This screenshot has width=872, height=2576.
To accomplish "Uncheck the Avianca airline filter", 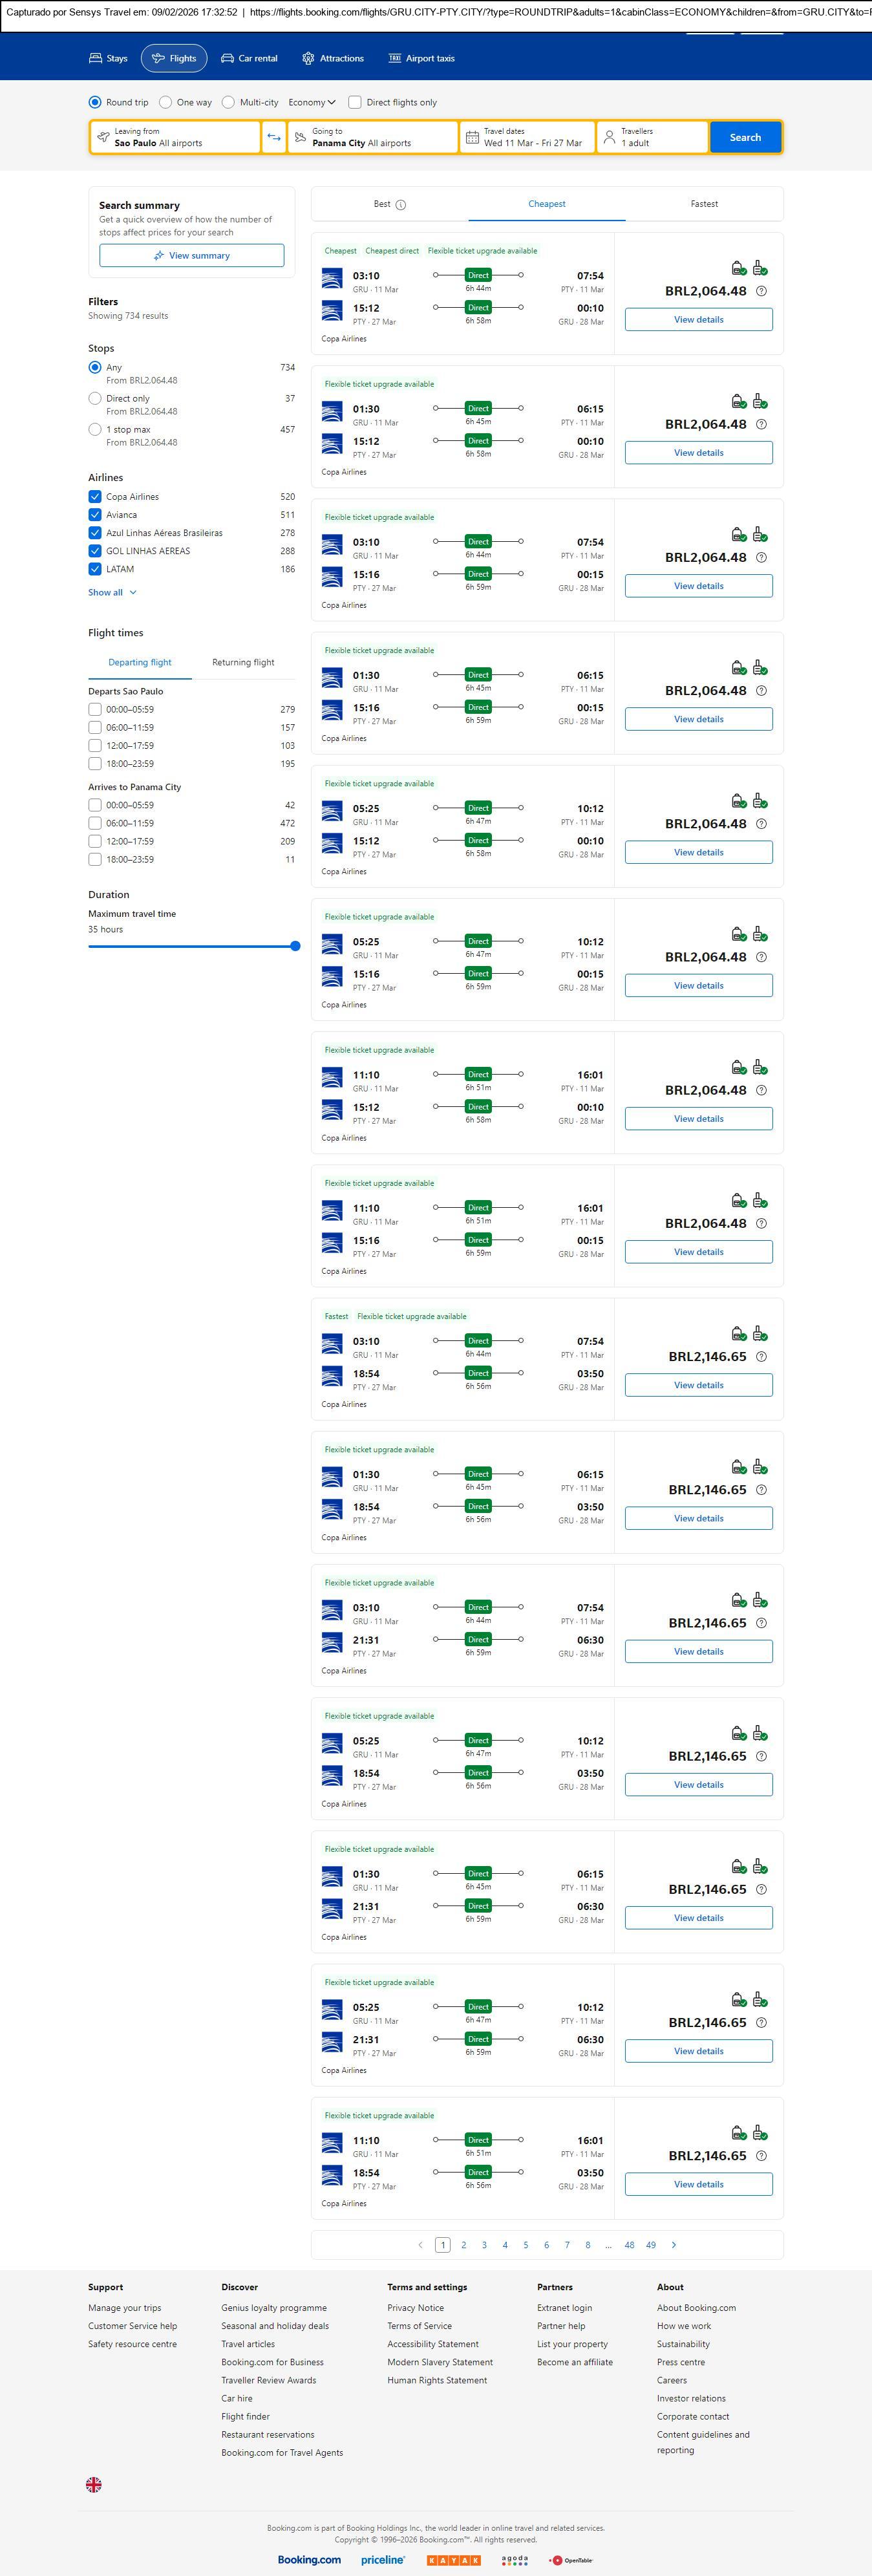I will pyautogui.click(x=95, y=515).
